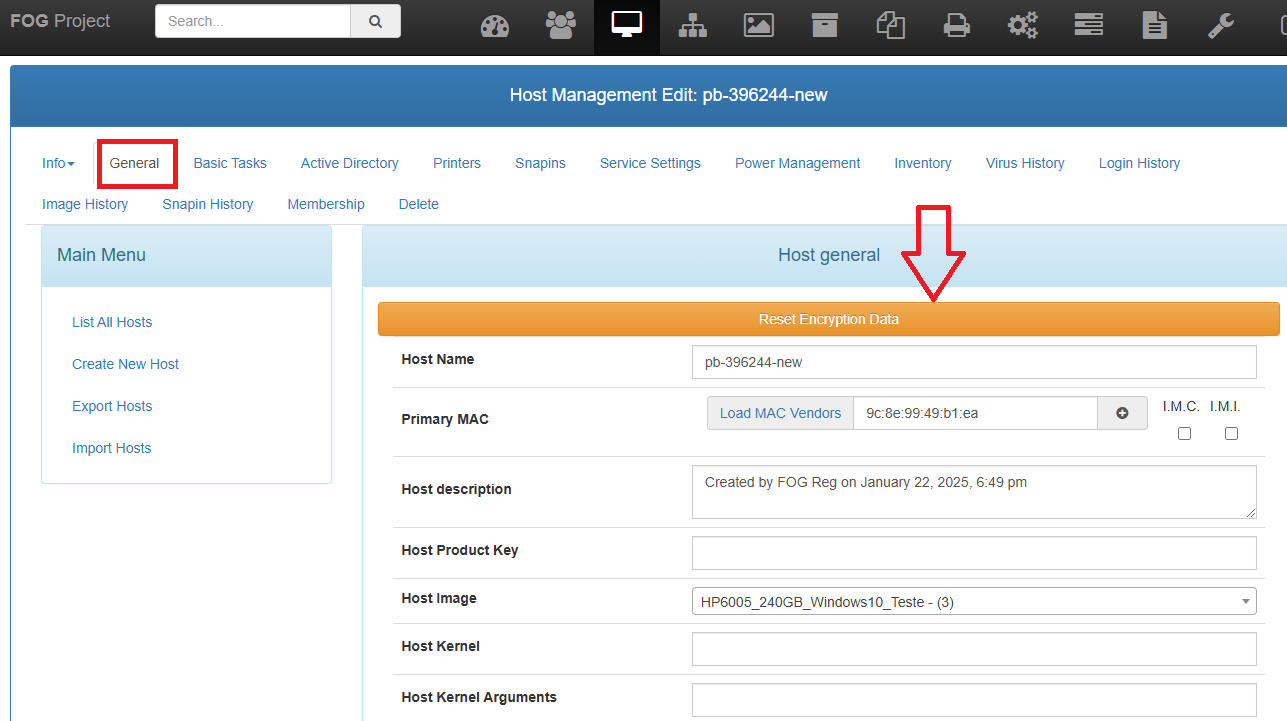Click the Reset Encryption Data button
The image size is (1287, 721).
(828, 319)
